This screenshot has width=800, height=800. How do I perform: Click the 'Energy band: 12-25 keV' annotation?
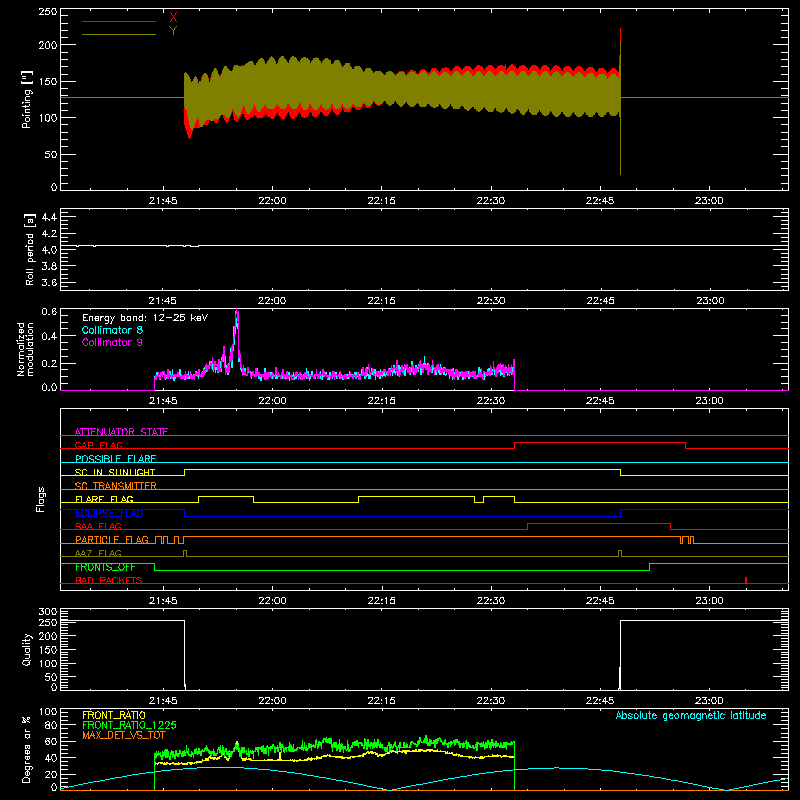coord(145,318)
